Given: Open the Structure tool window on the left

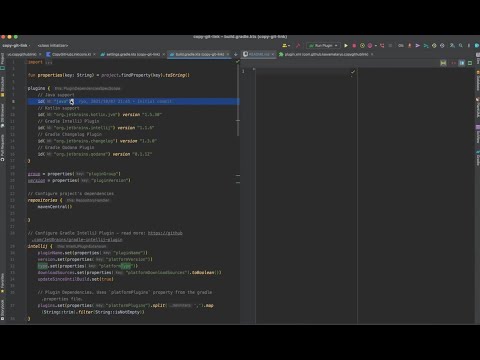Looking at the screenshot, I should click(x=2, y=87).
